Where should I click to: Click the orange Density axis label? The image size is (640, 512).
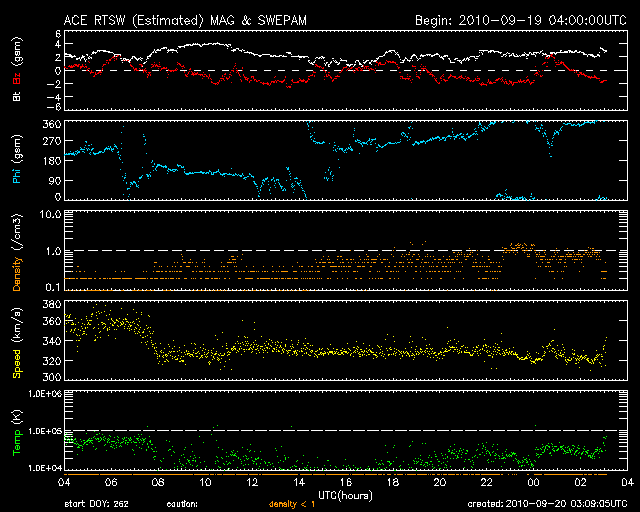point(17,274)
